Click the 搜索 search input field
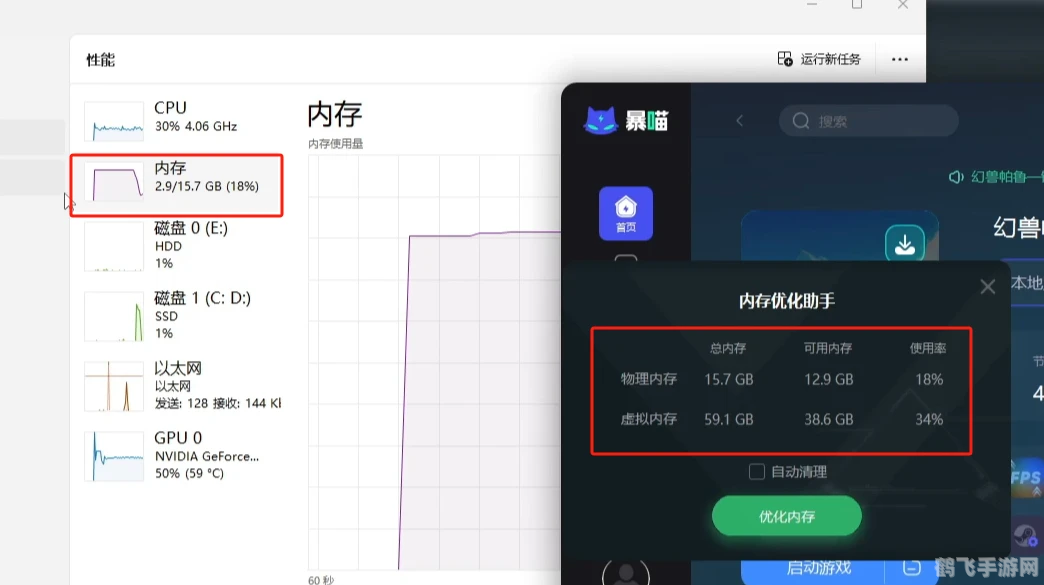Image resolution: width=1044 pixels, height=585 pixels. click(x=870, y=121)
